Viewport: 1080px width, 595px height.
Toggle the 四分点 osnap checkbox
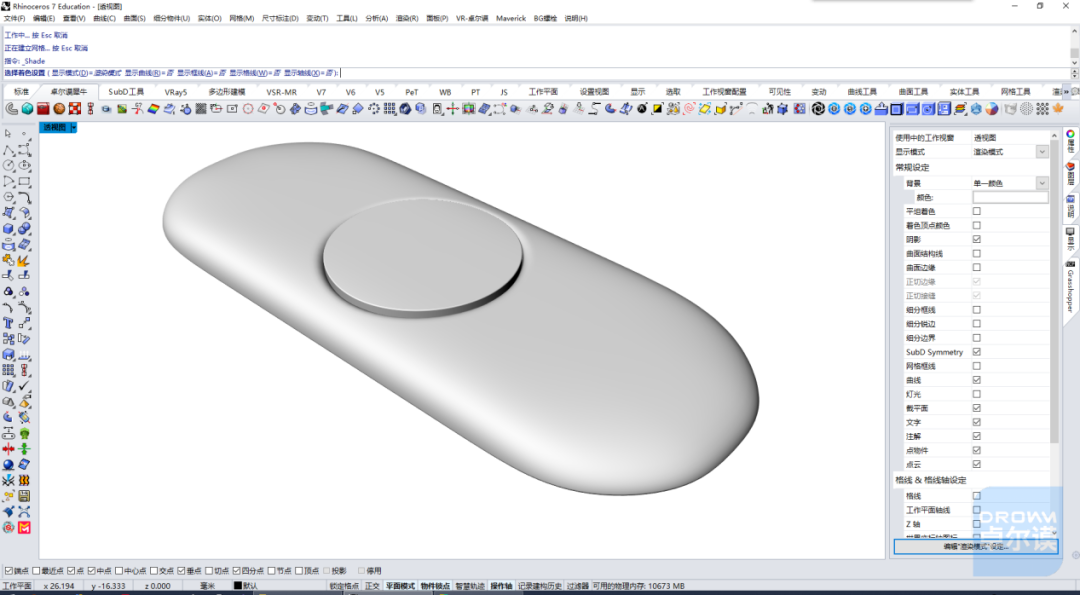click(x=236, y=571)
